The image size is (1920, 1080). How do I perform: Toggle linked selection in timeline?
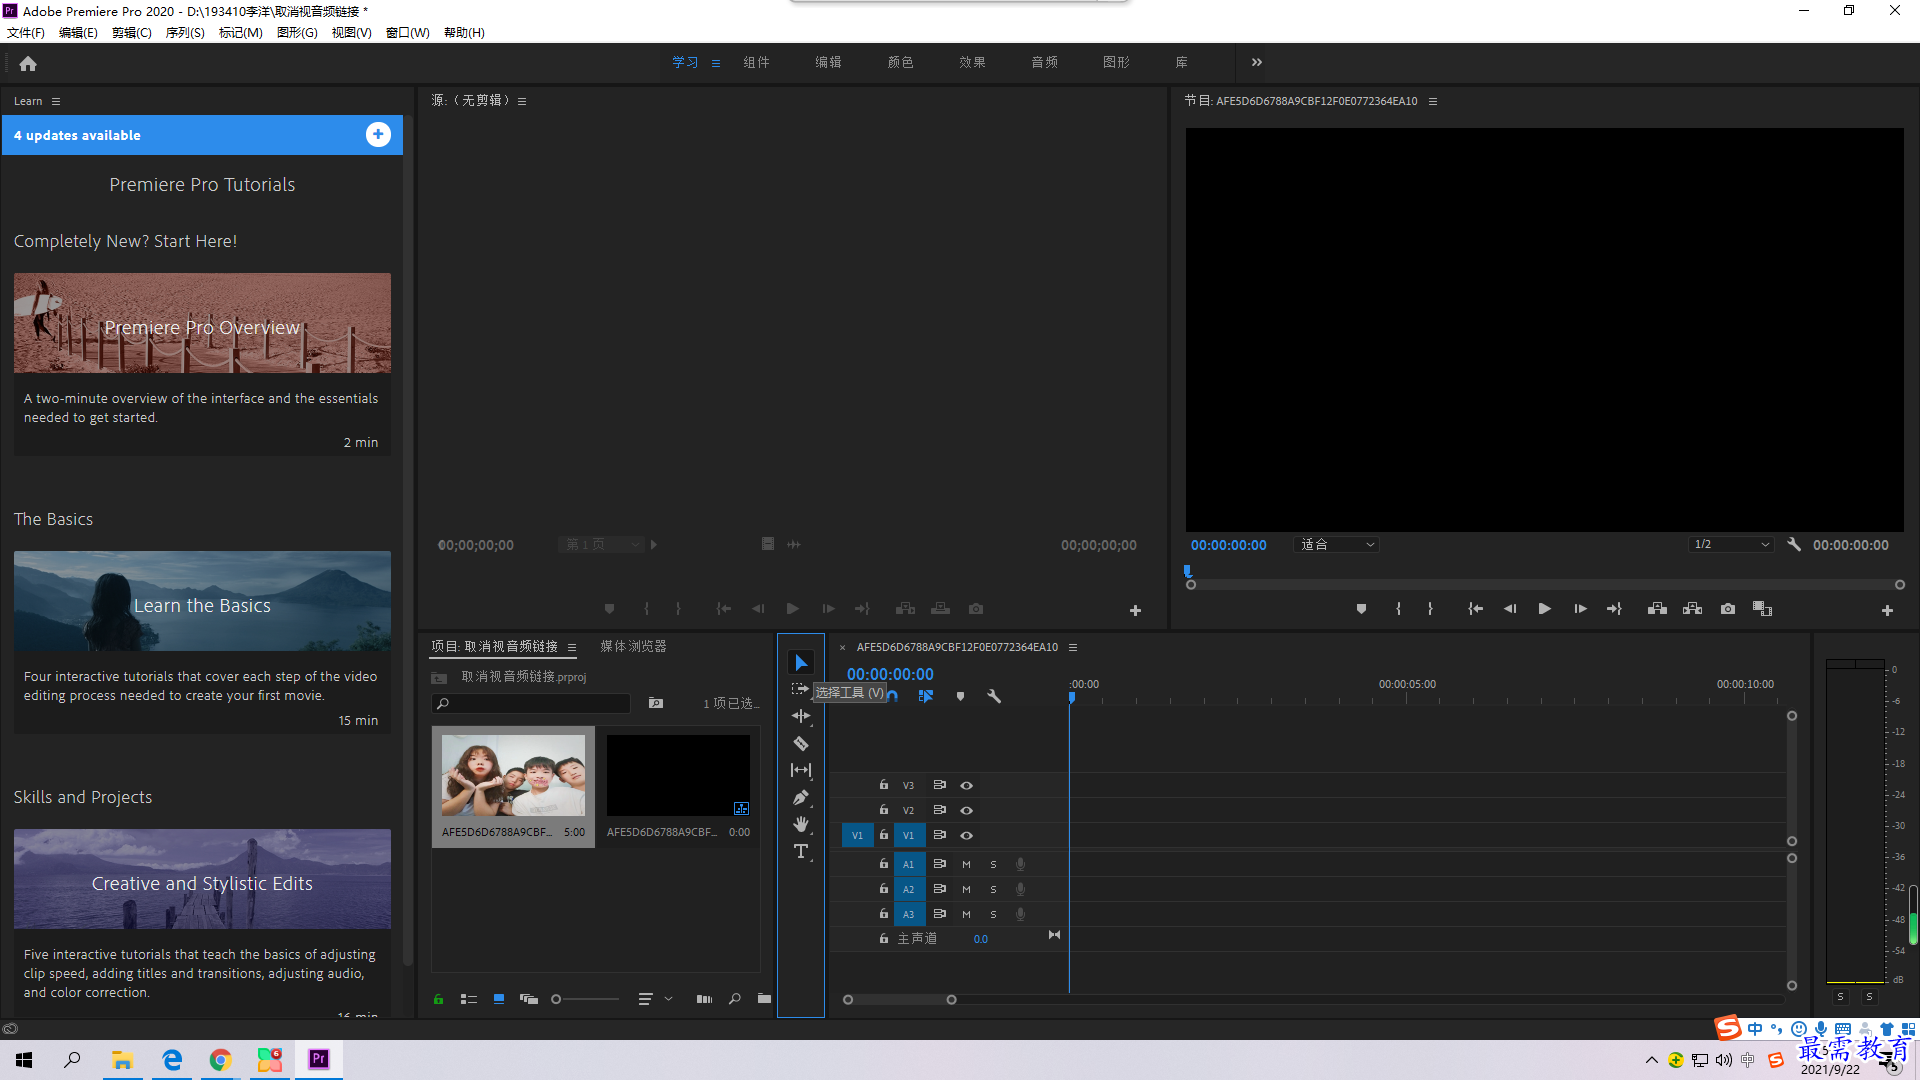(x=926, y=696)
